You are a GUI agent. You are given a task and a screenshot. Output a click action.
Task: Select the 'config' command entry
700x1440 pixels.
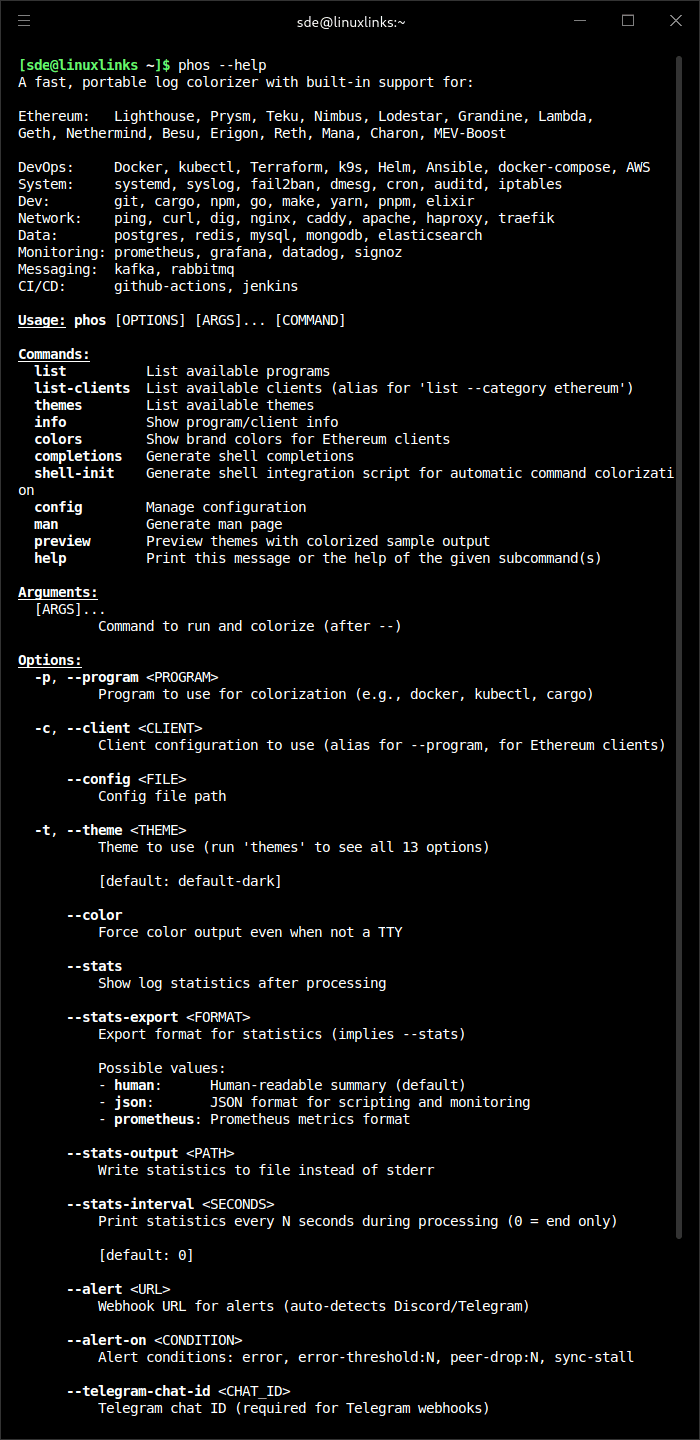pyautogui.click(x=58, y=507)
